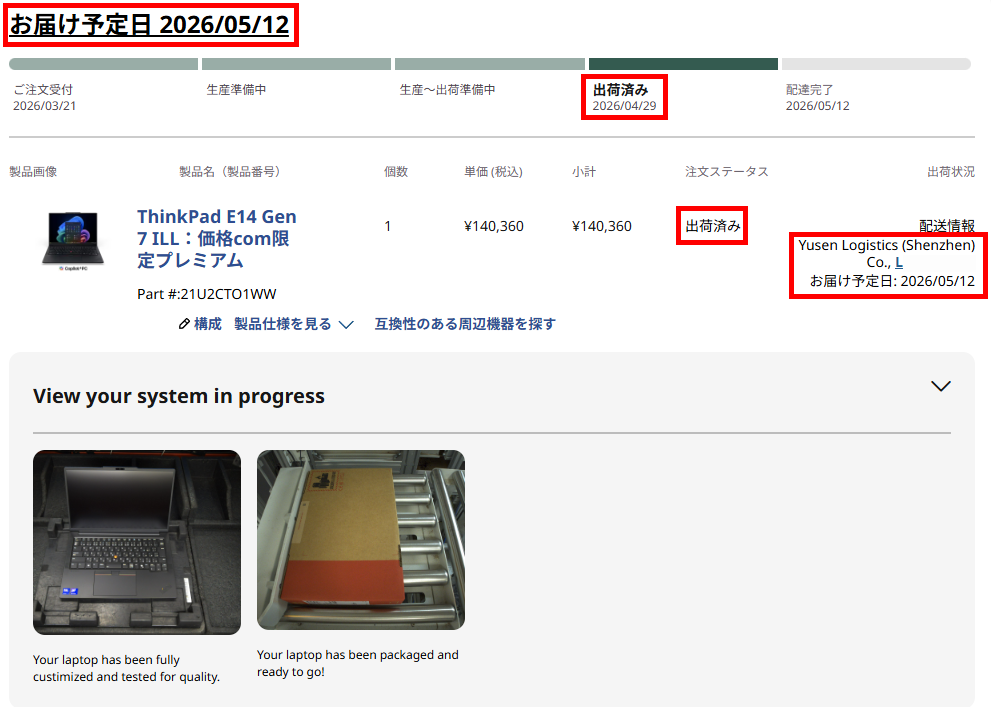This screenshot has height=707, width=991.
Task: Click the chevron beside 製品仕様を見る
Action: [346, 325]
